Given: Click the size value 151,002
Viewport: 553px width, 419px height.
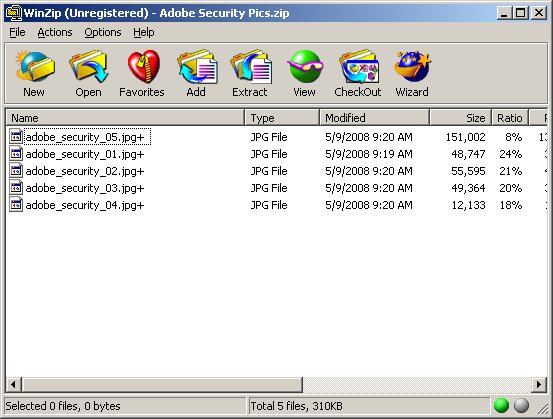Looking at the screenshot, I should tap(466, 137).
